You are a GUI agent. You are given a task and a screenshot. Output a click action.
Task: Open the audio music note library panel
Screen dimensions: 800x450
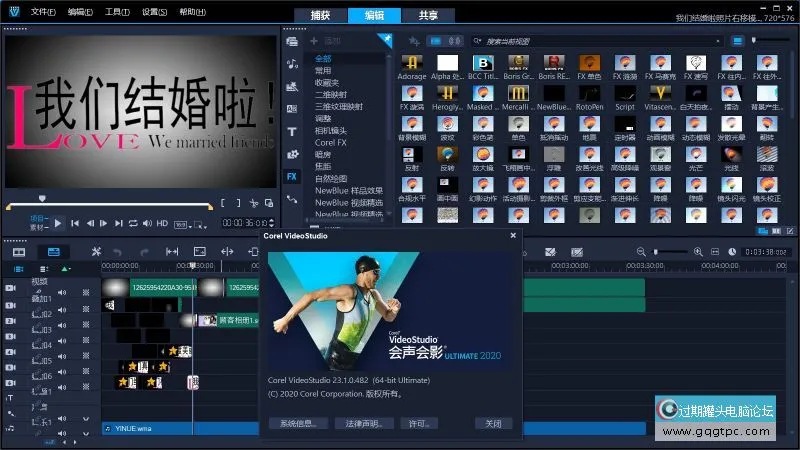pos(292,64)
